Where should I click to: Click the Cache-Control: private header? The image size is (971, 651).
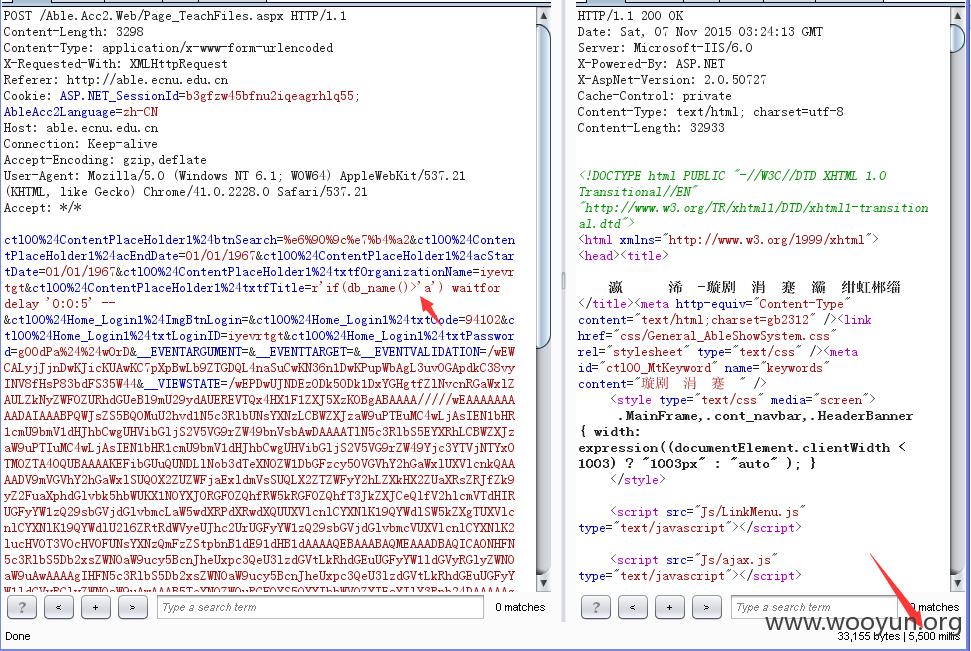pos(655,96)
